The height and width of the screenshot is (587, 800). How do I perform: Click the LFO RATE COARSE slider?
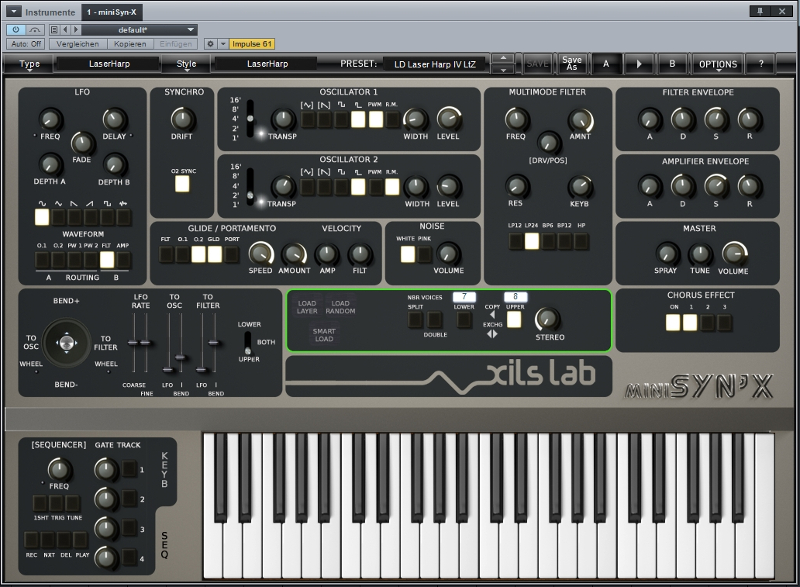(x=134, y=343)
